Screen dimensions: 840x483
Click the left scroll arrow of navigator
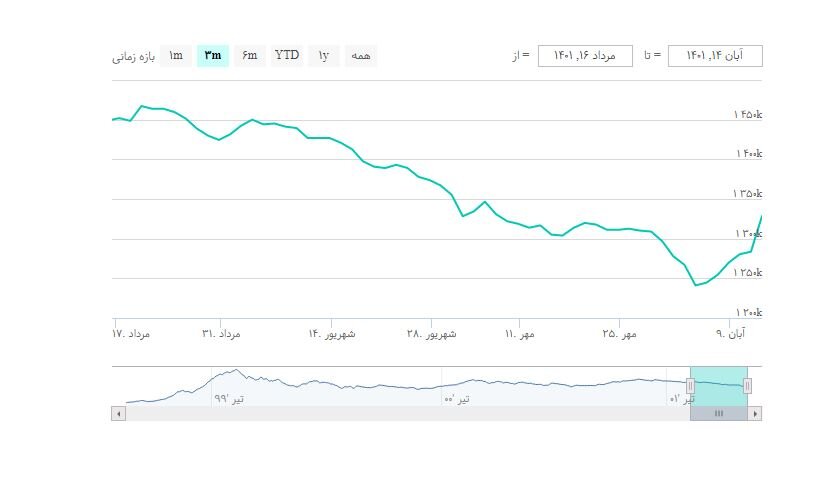(118, 413)
